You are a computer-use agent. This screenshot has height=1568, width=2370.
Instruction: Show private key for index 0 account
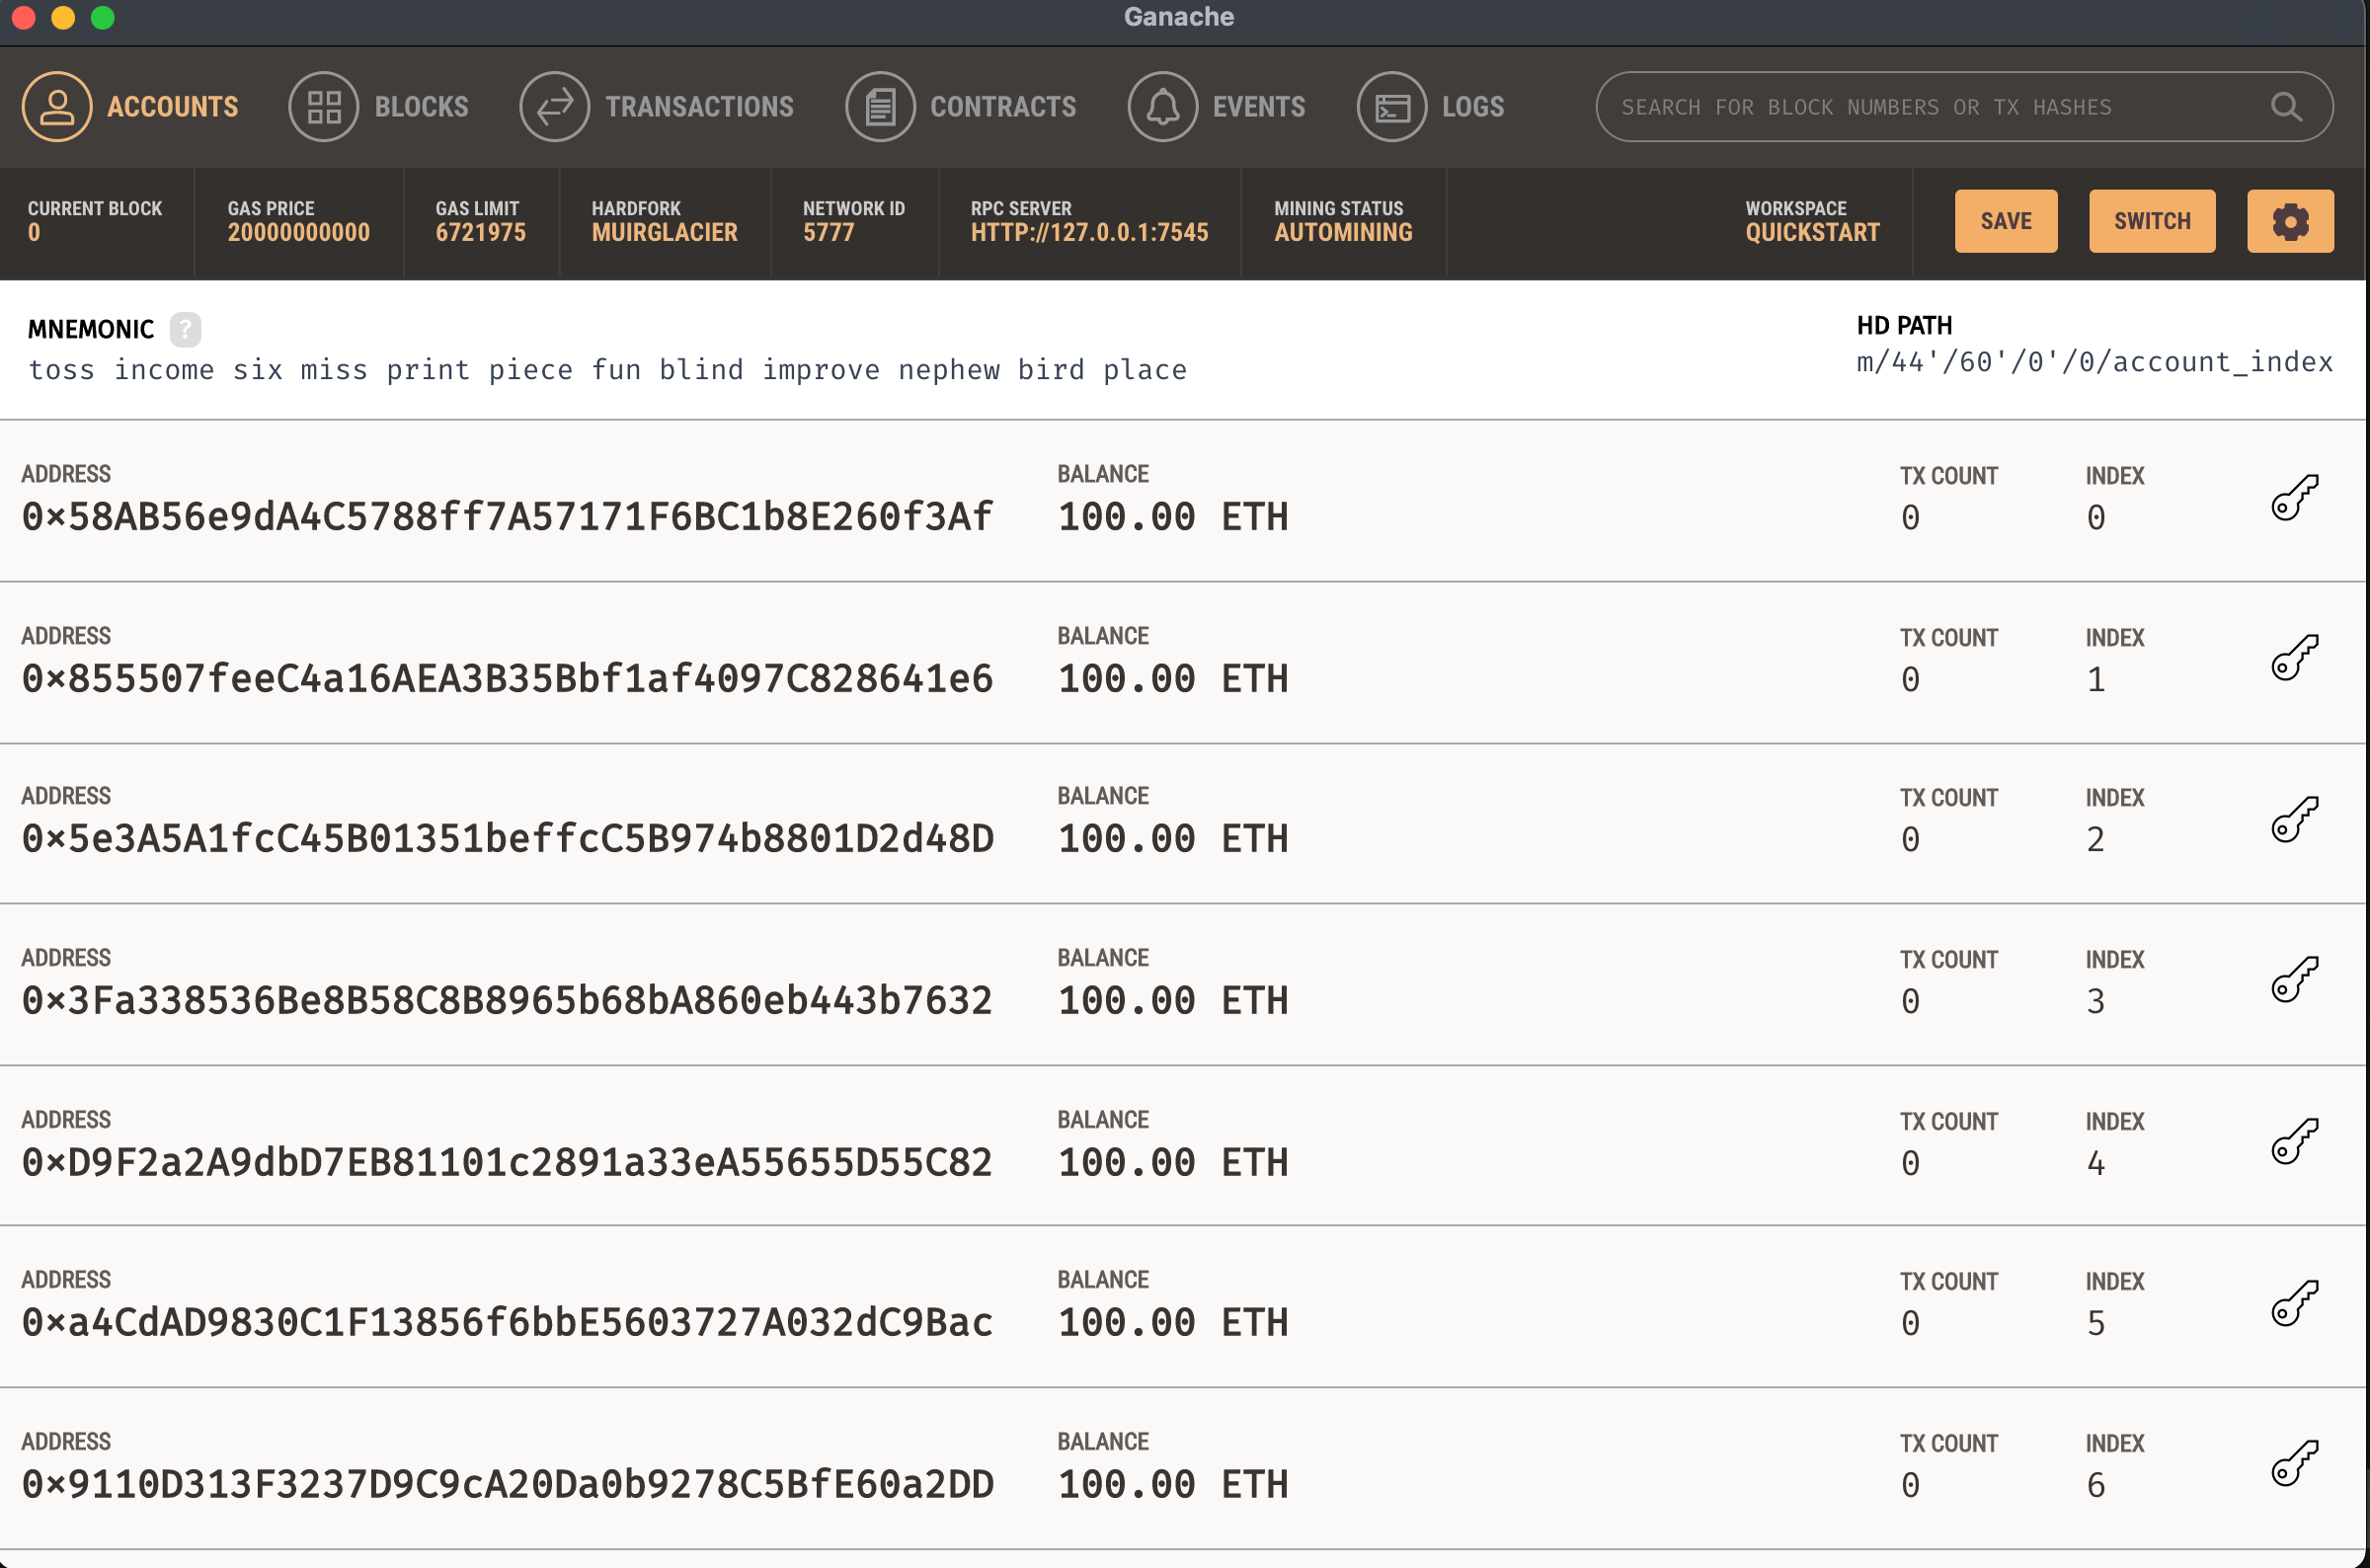click(2294, 498)
